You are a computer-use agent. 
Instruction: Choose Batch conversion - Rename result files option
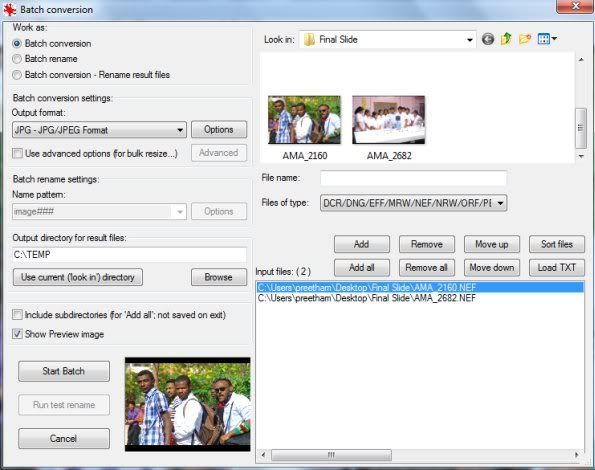(17, 75)
